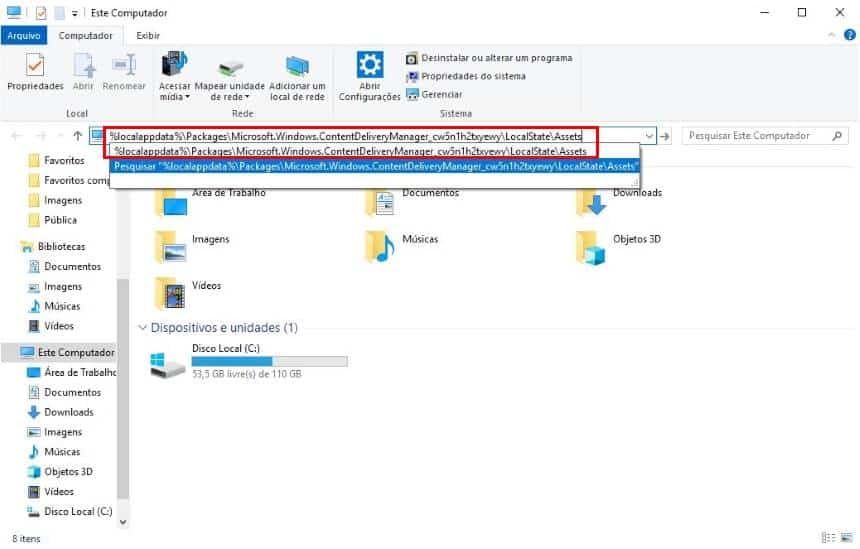Click Desinstalar ou alterar um programa
Image resolution: width=860 pixels, height=549 pixels.
489,58
